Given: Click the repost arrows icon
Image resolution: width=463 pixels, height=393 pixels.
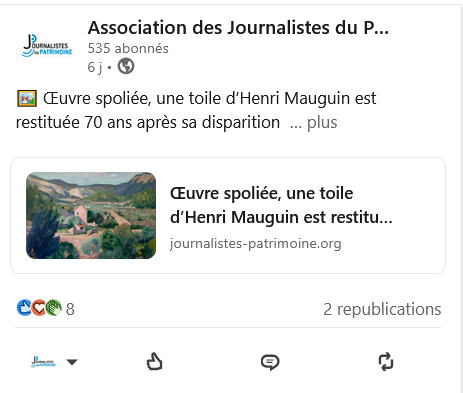Looking at the screenshot, I should coord(386,362).
